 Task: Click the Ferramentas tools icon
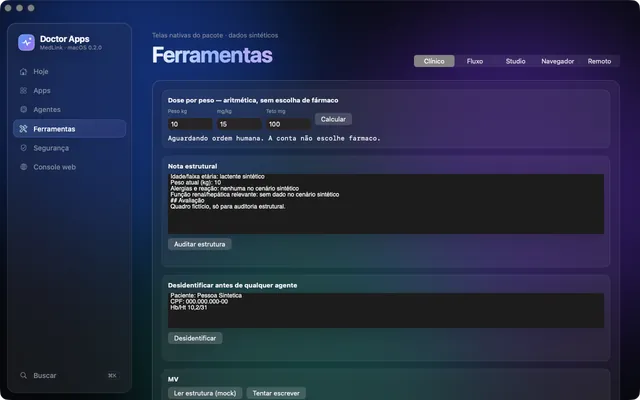(x=23, y=129)
